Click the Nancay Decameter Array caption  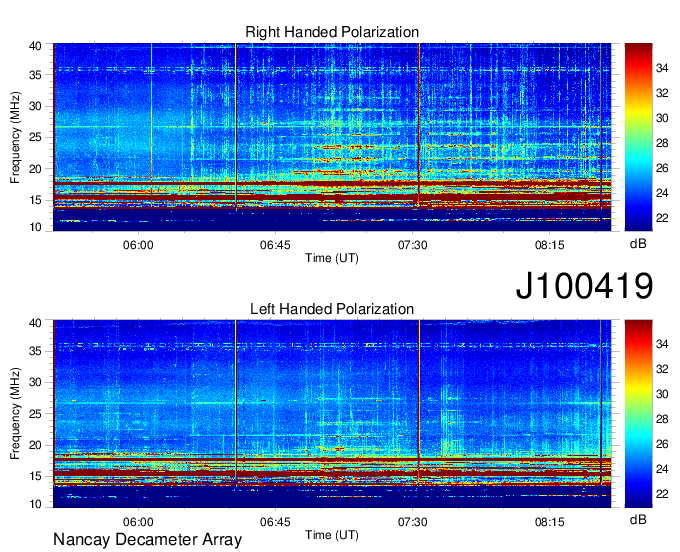(147, 539)
